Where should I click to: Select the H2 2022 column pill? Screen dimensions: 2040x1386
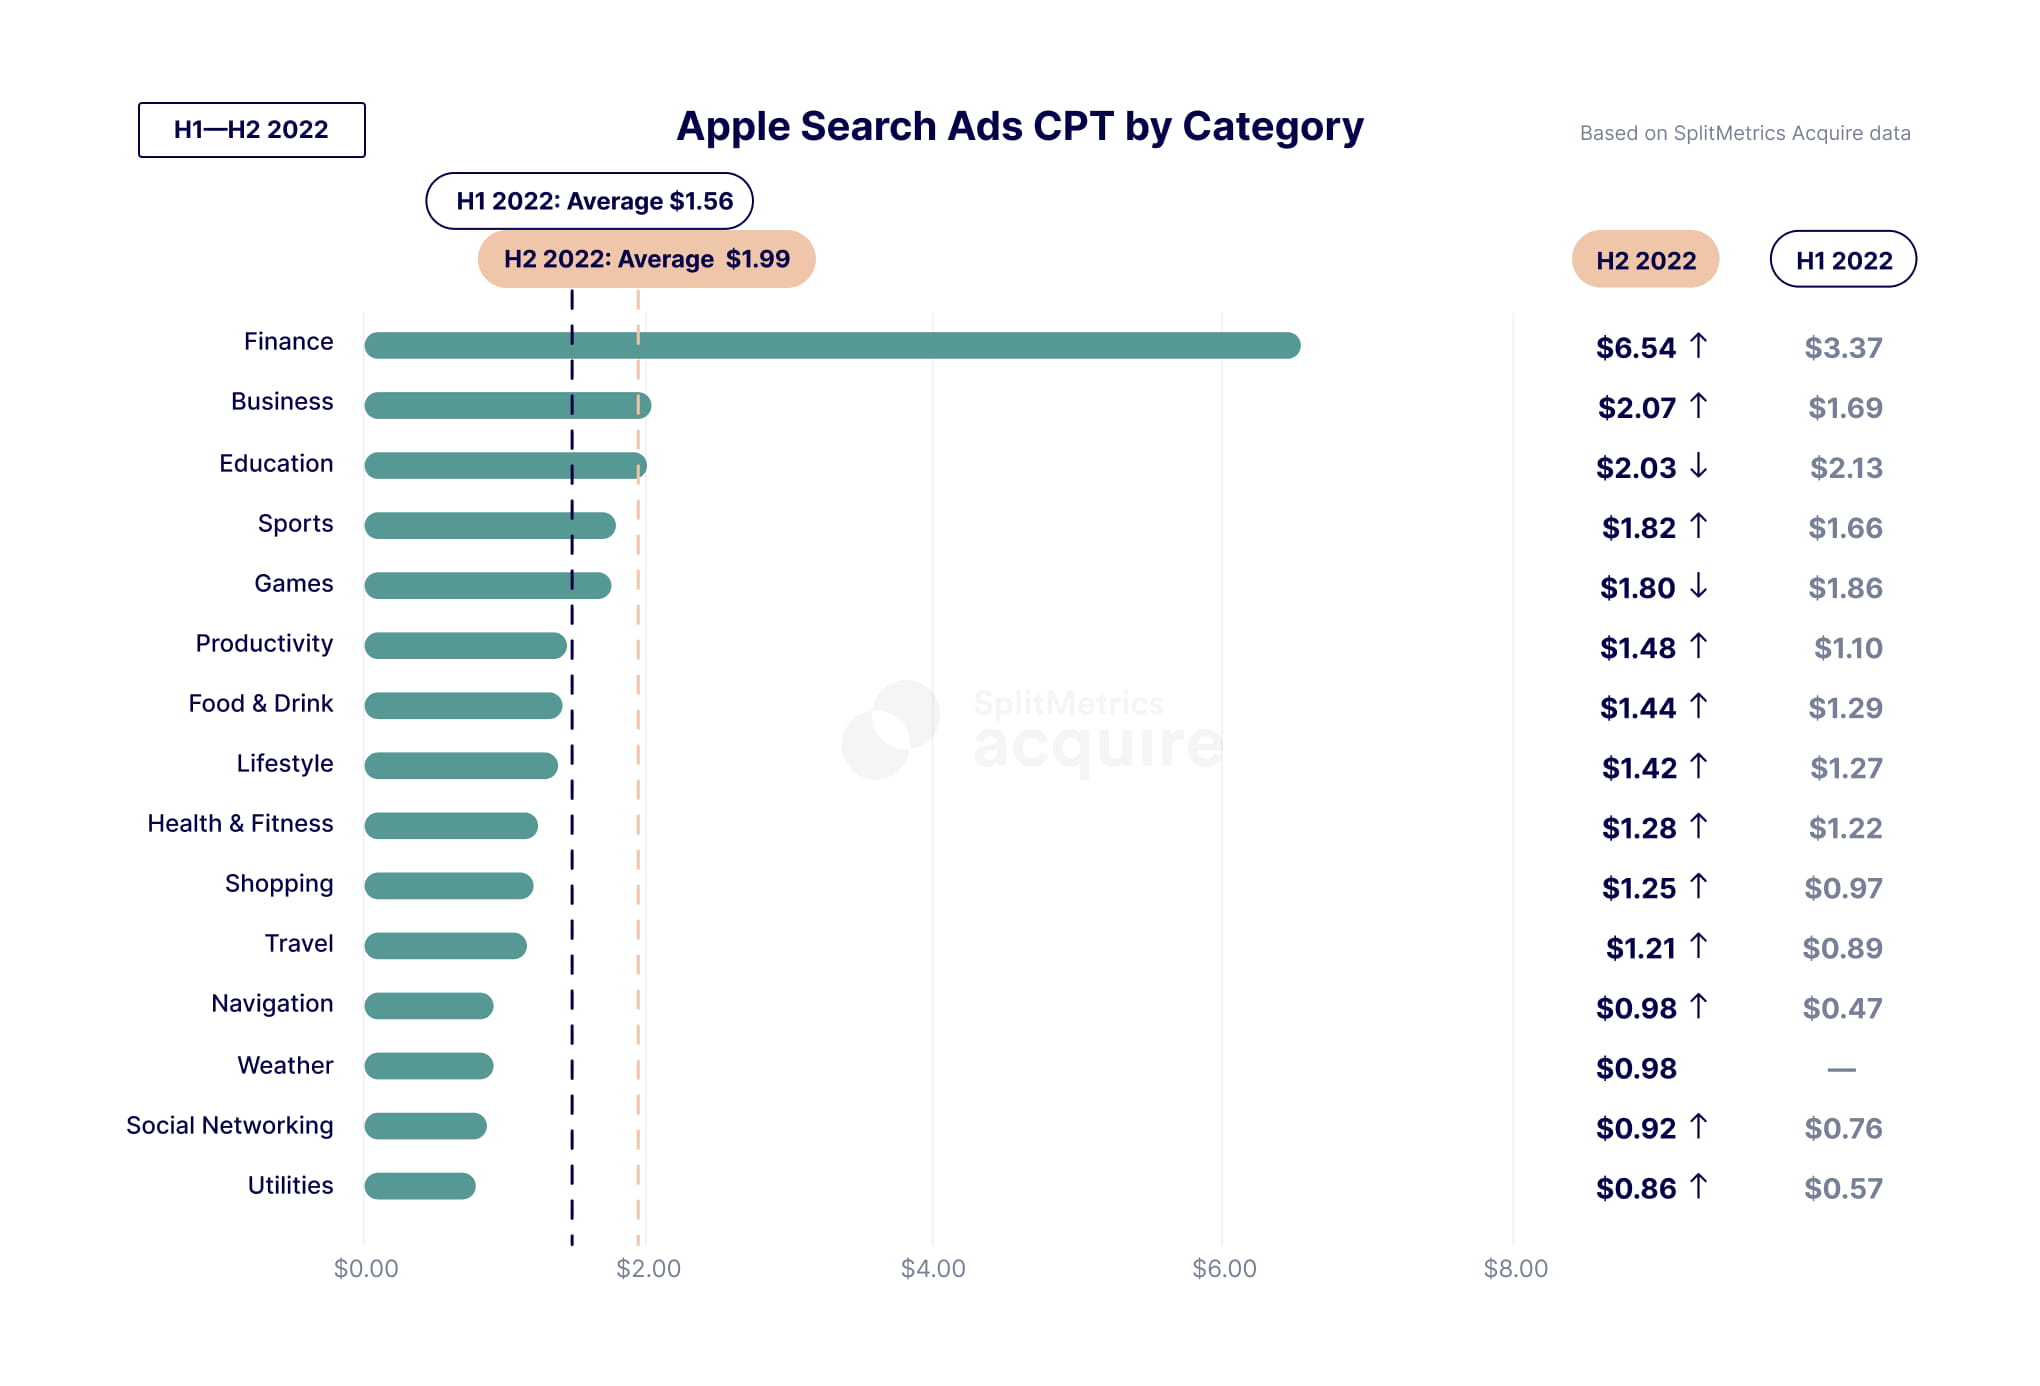point(1645,260)
